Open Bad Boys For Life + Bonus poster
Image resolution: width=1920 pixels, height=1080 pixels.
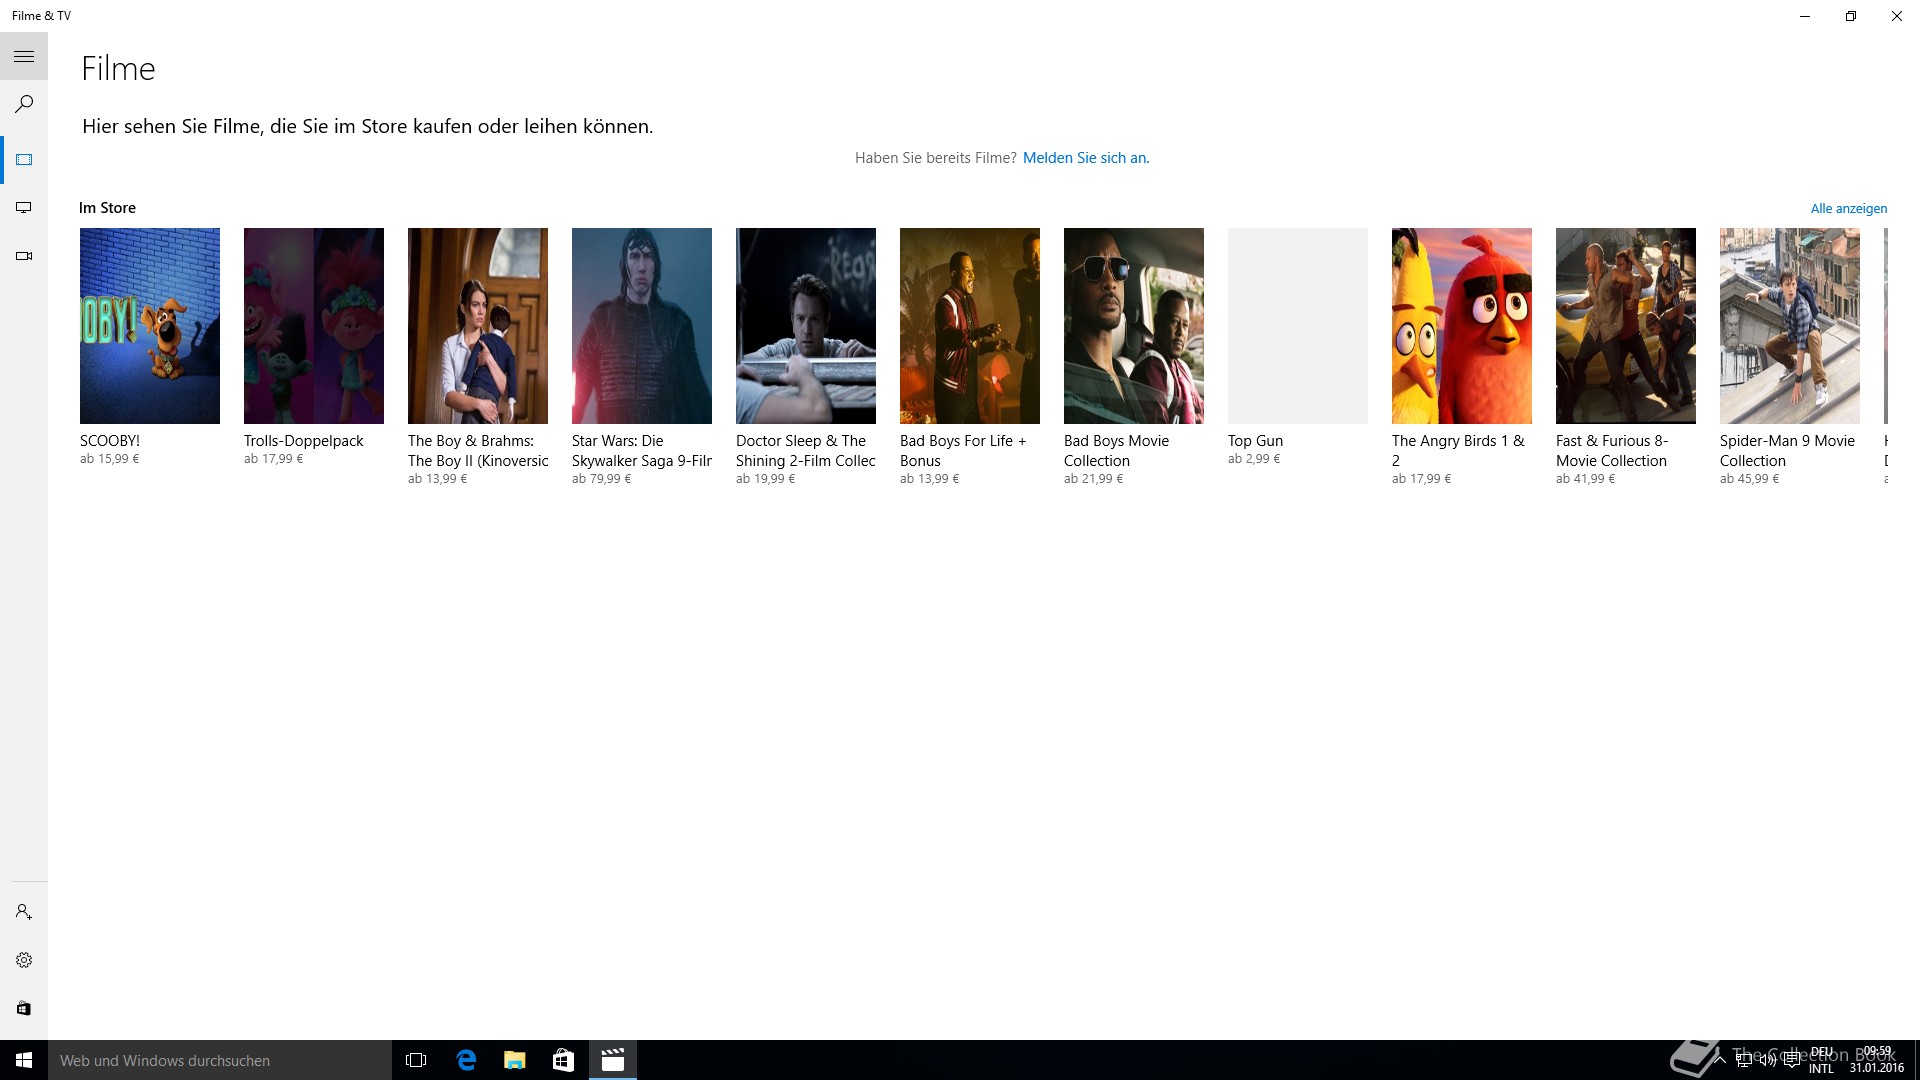click(970, 326)
